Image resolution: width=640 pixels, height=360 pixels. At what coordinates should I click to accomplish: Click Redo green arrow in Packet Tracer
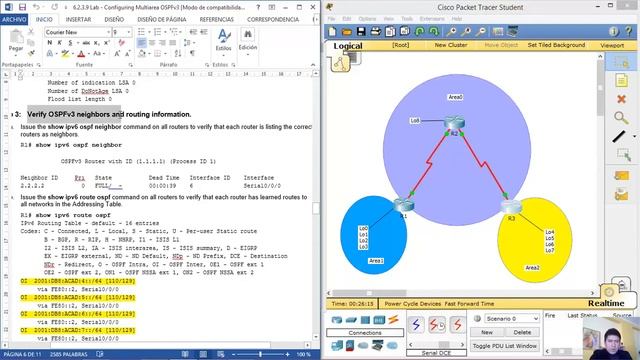click(434, 31)
